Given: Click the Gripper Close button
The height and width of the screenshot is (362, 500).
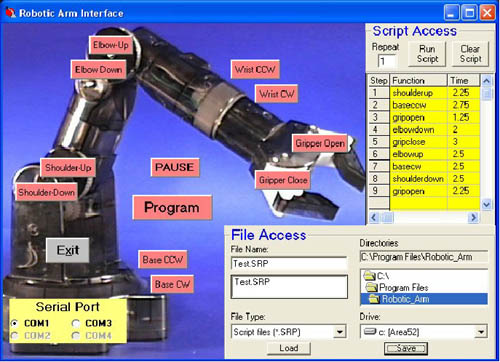Looking at the screenshot, I should coord(283,180).
